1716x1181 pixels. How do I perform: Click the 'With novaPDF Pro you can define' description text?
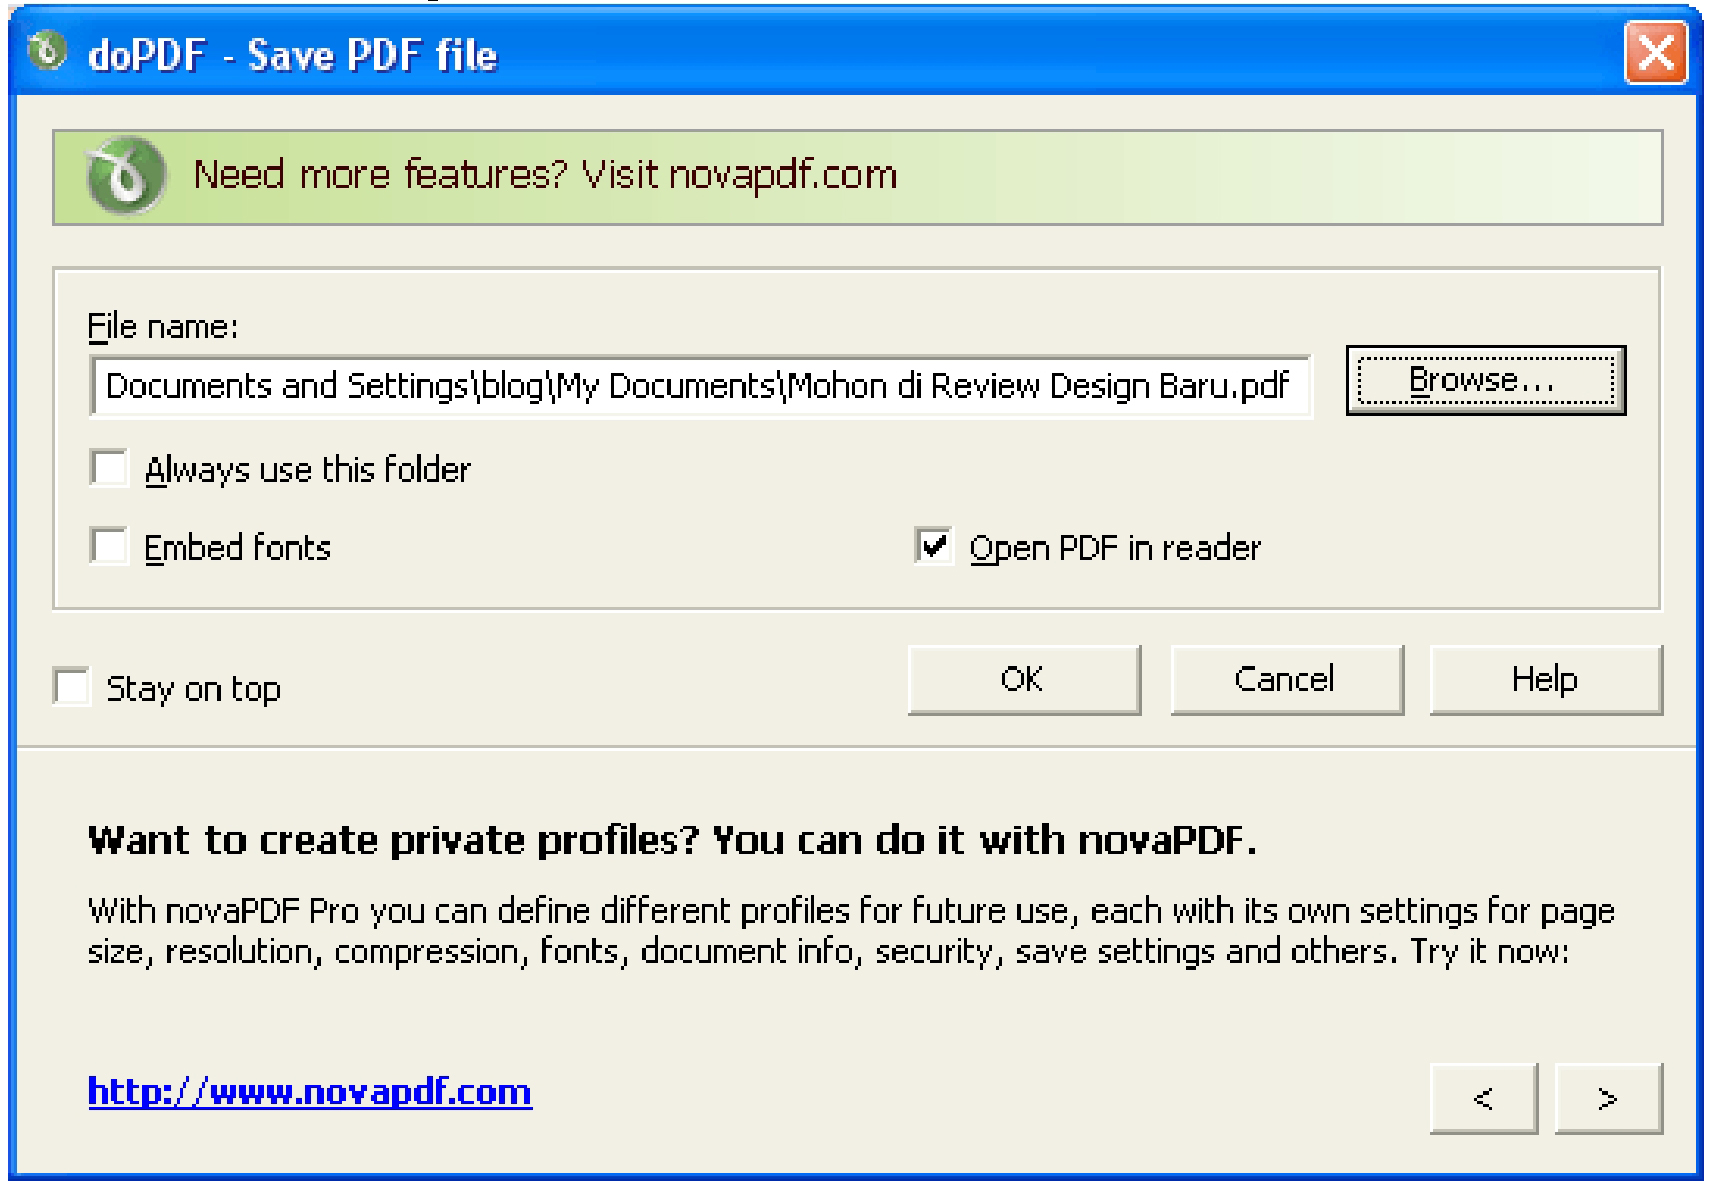click(851, 931)
